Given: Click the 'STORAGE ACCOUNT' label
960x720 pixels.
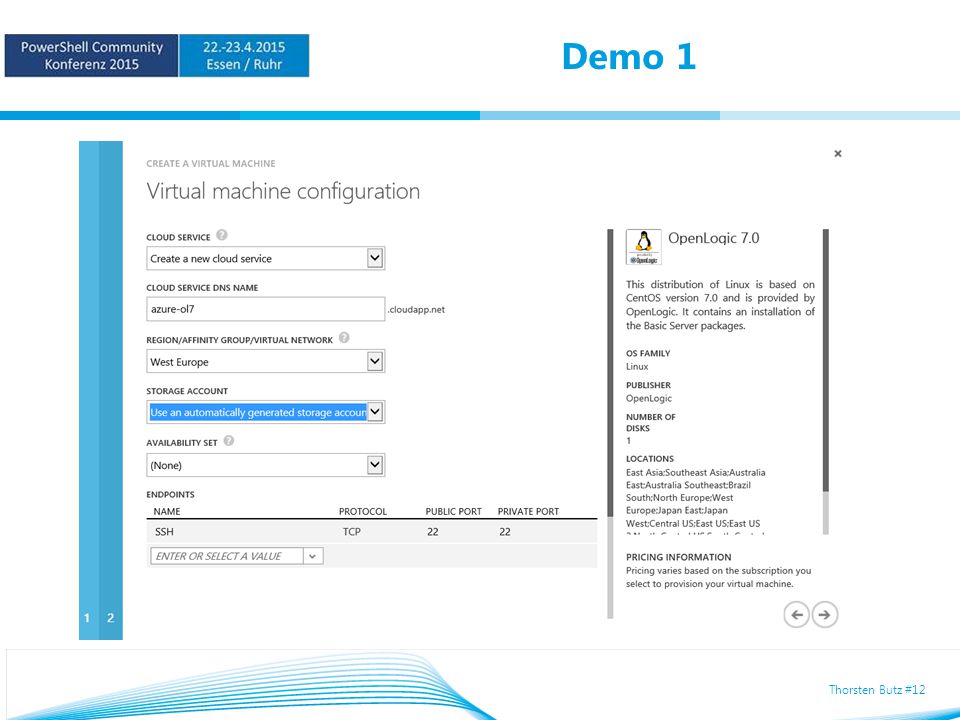Looking at the screenshot, I should coord(187,391).
